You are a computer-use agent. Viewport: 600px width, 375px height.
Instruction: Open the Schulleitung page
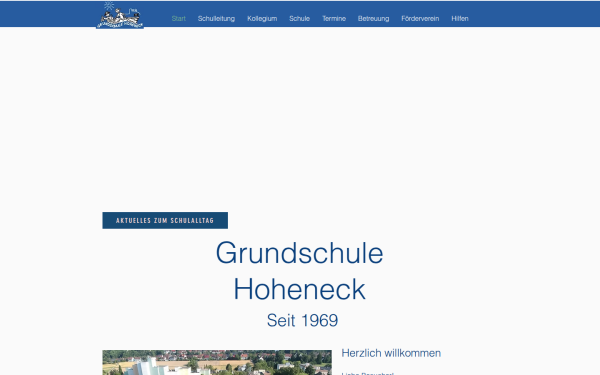click(216, 18)
